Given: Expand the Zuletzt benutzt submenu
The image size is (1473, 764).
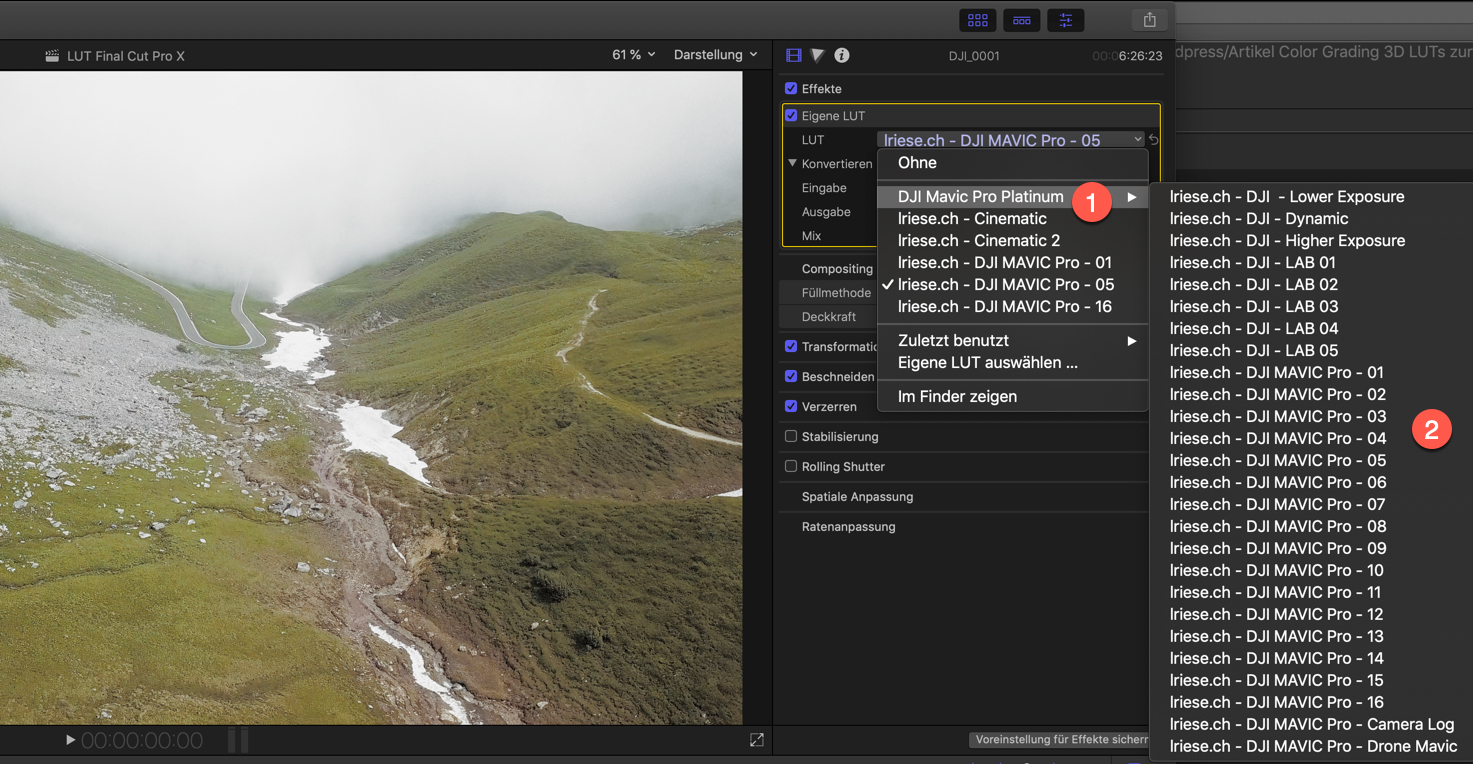Looking at the screenshot, I should [1013, 341].
